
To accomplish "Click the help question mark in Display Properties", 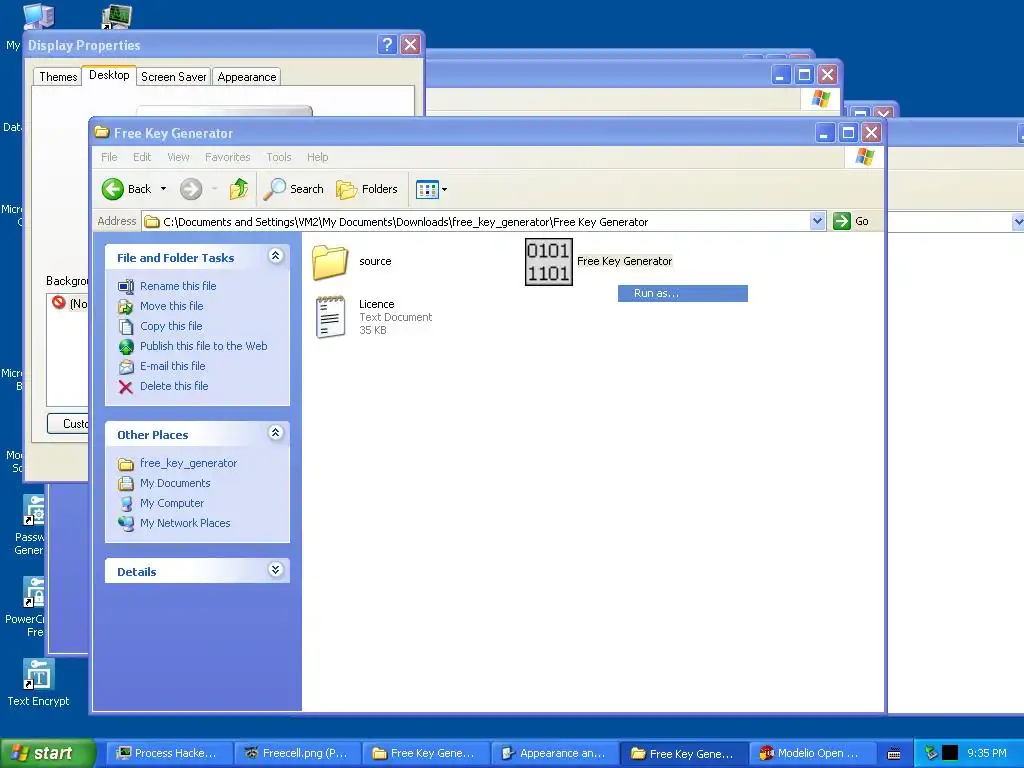I will click(387, 44).
